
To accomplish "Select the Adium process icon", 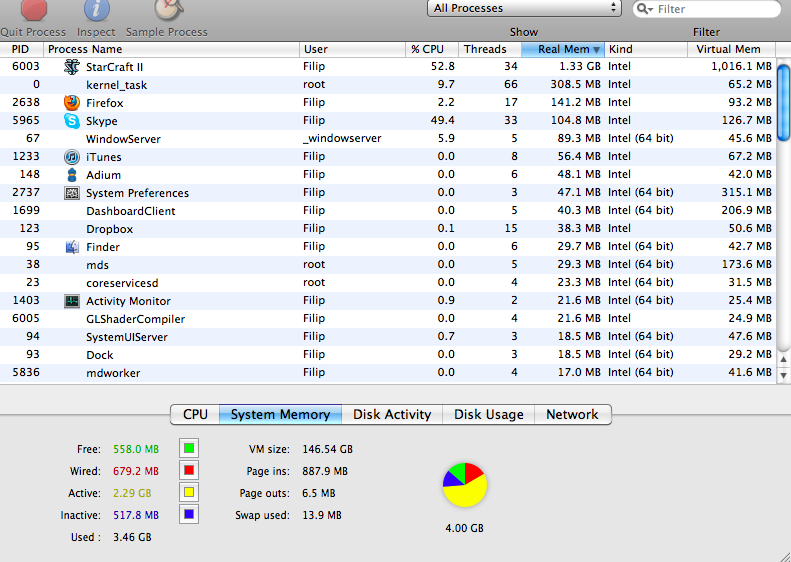I will coord(72,175).
